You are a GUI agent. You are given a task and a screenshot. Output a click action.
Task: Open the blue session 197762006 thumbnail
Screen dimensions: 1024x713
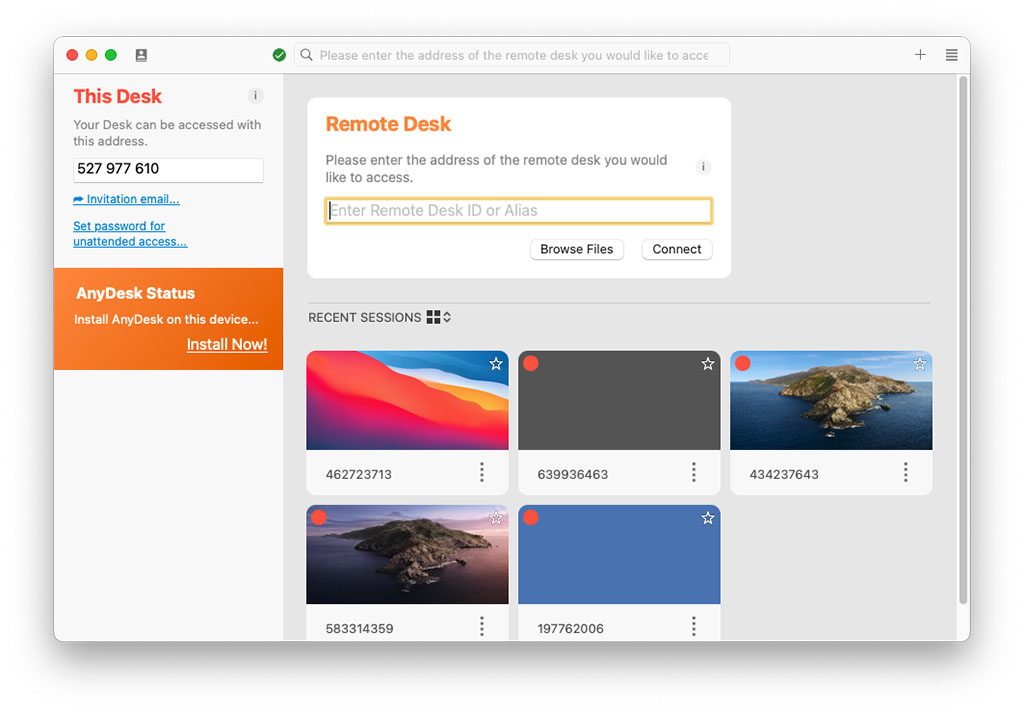click(619, 554)
